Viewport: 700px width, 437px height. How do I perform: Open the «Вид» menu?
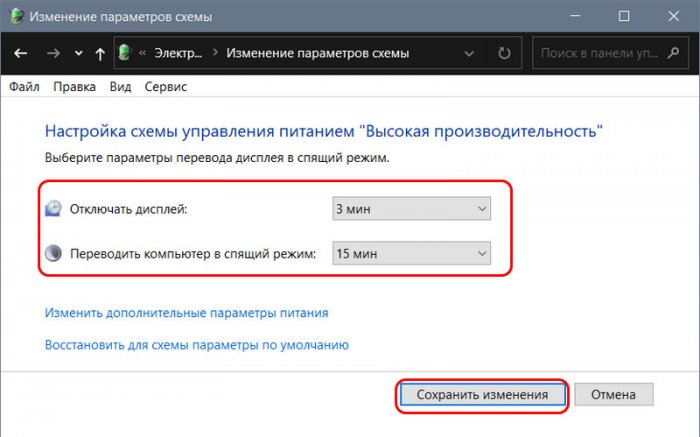121,87
